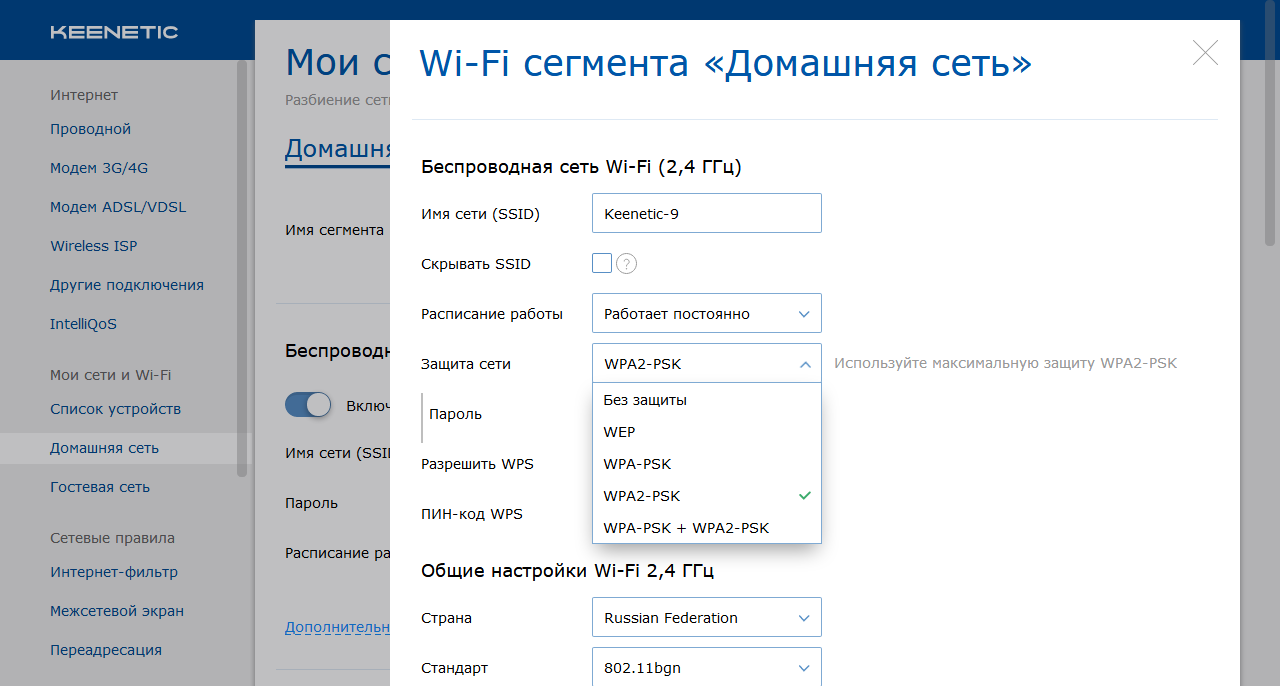
Task: Click the Дополнительные settings link behind the dialog
Action: [337, 627]
